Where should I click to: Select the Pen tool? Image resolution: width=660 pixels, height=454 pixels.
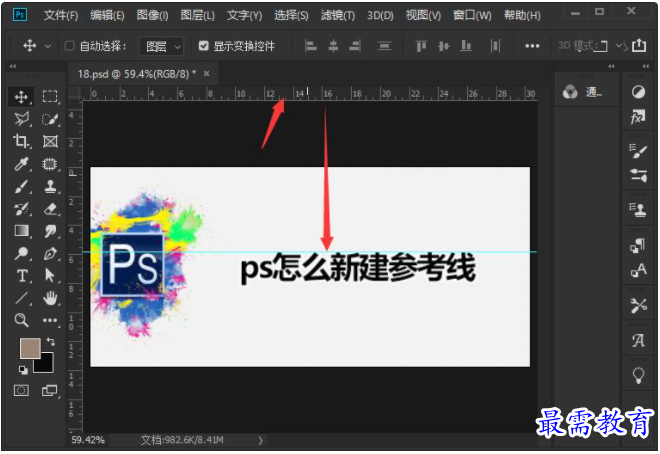click(51, 254)
